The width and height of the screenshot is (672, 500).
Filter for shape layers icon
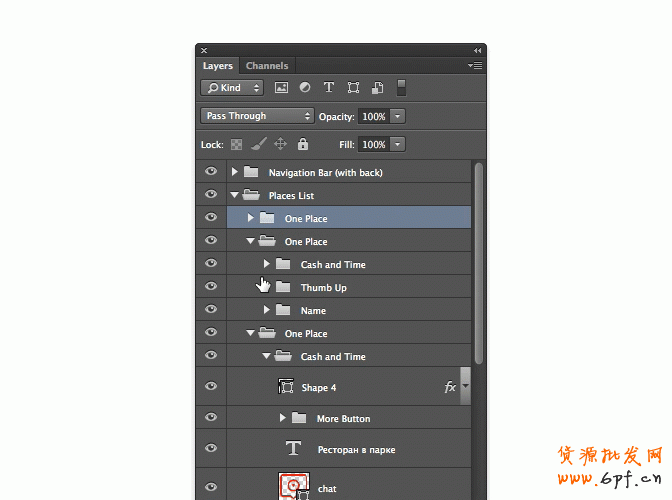tap(353, 88)
